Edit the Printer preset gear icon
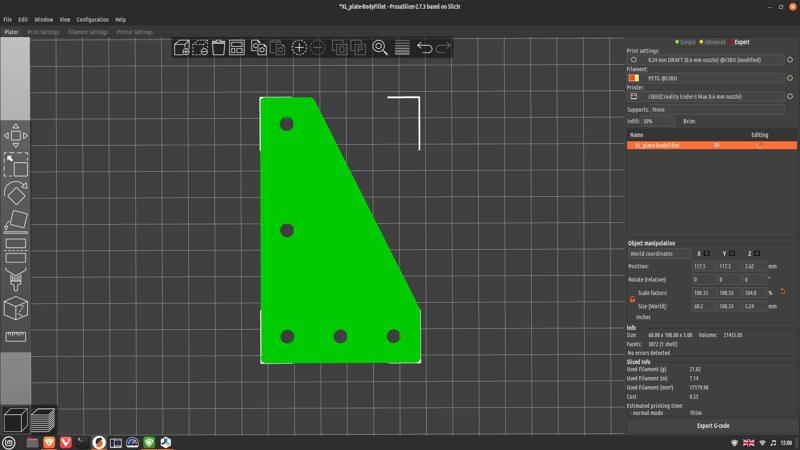Image resolution: width=800 pixels, height=450 pixels. tap(790, 97)
